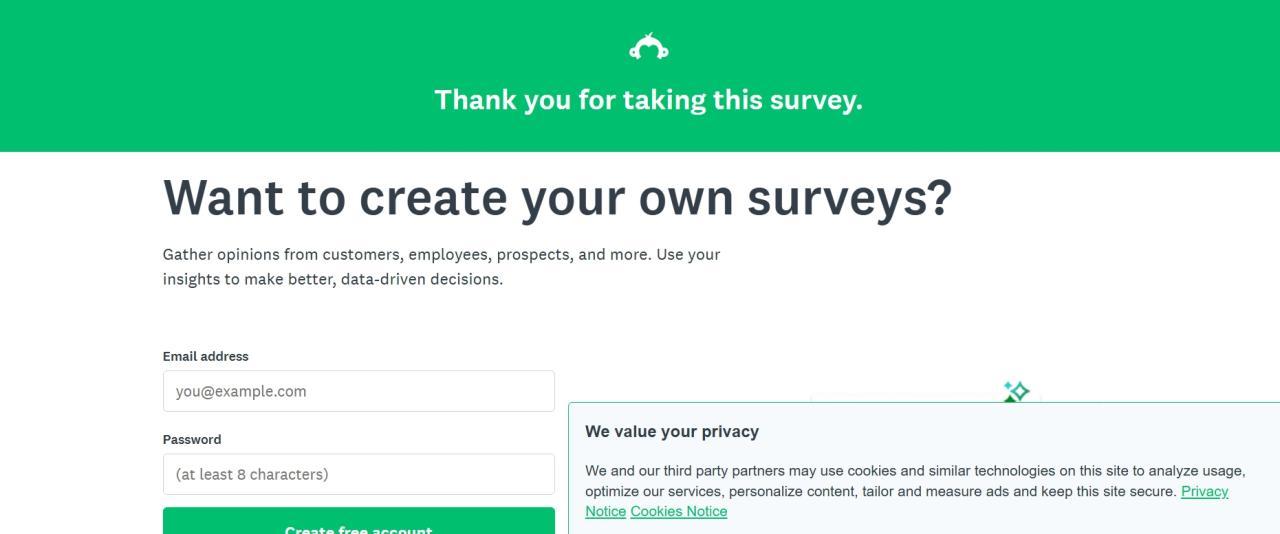Click the word 'surveys?' in the large headline
1280x534 pixels.
click(849, 197)
